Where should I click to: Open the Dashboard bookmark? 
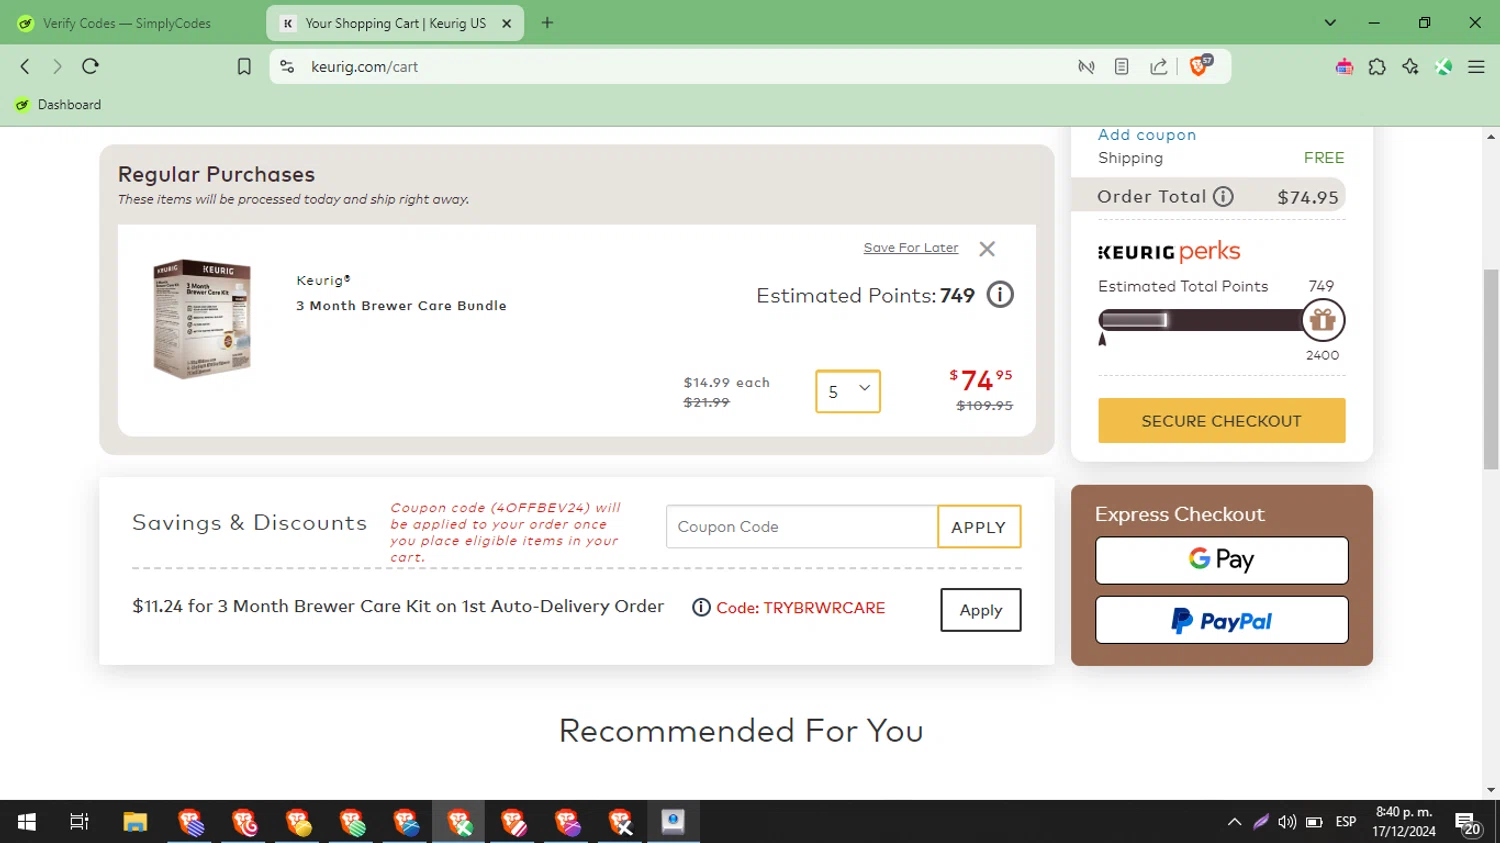(59, 105)
